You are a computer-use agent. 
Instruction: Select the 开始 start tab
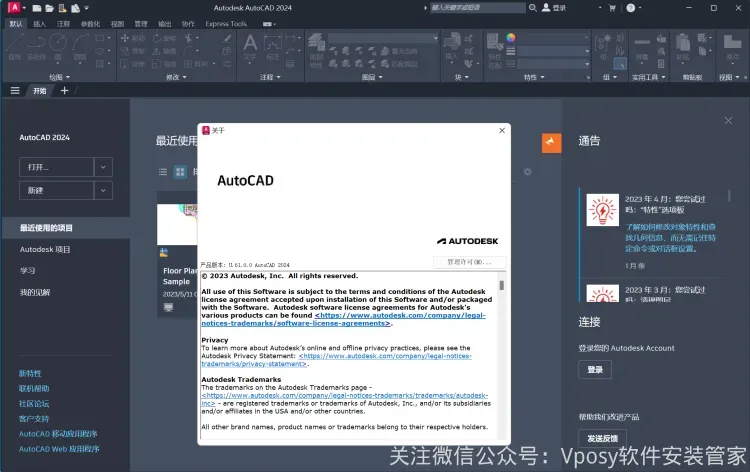tap(40, 90)
